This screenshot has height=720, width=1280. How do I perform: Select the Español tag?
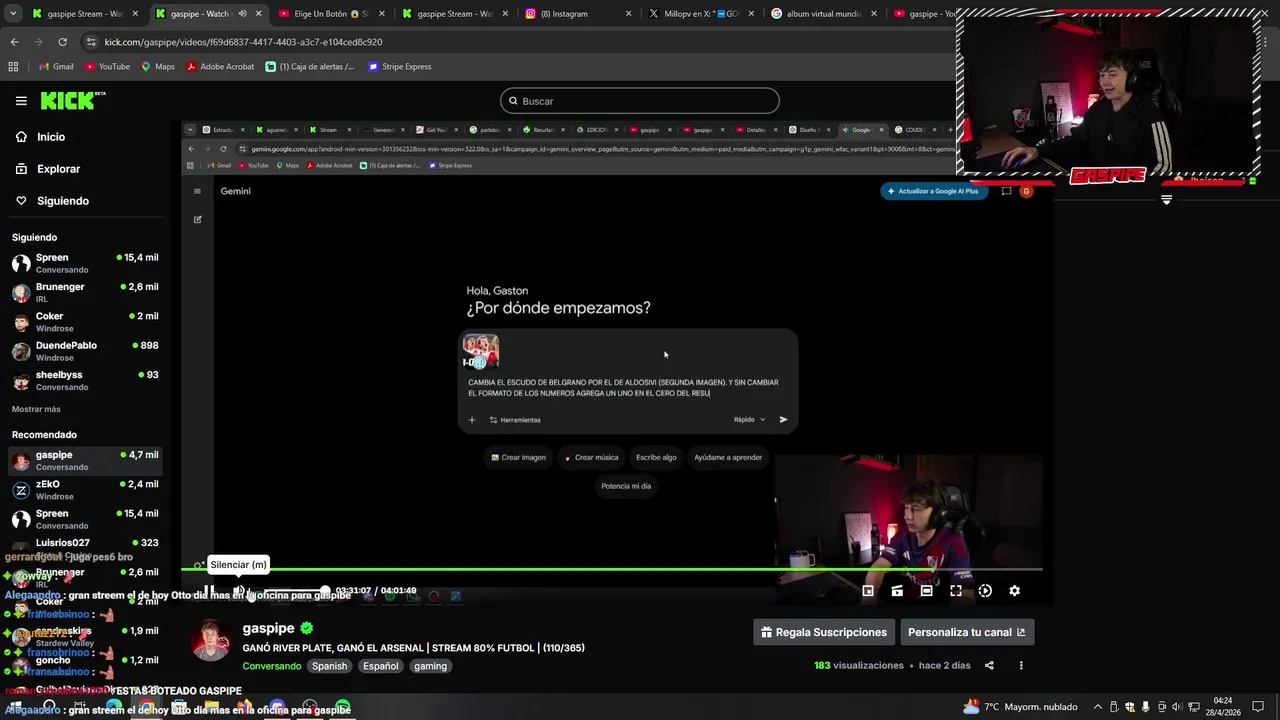pos(380,666)
